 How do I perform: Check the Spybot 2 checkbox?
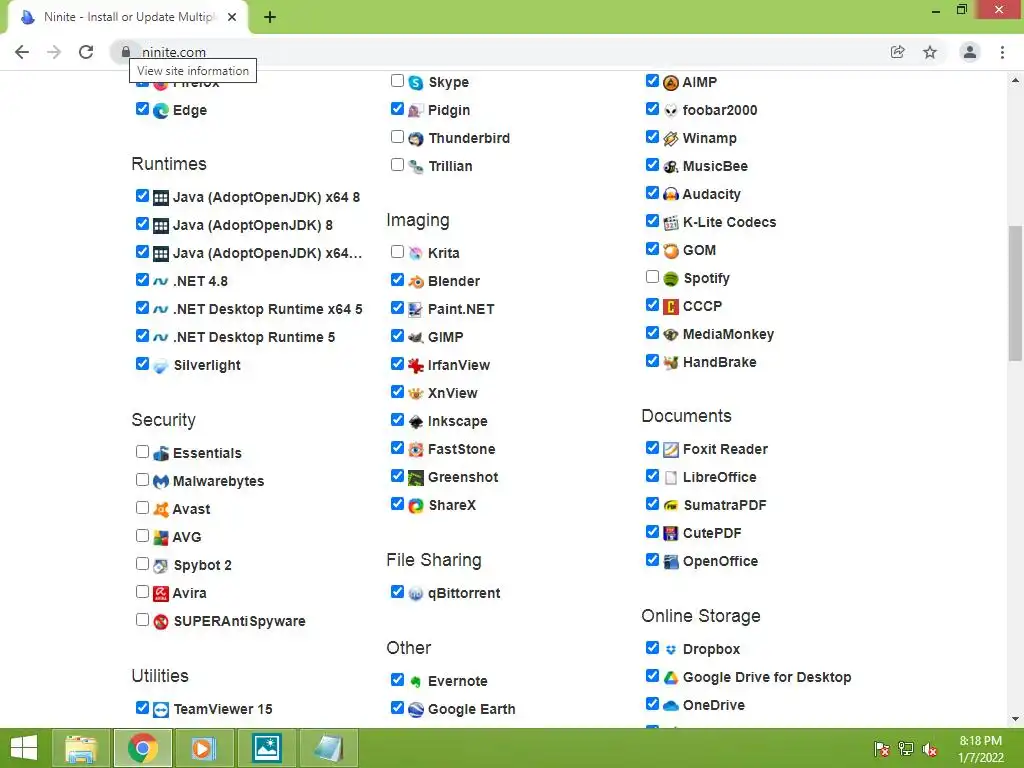point(142,564)
